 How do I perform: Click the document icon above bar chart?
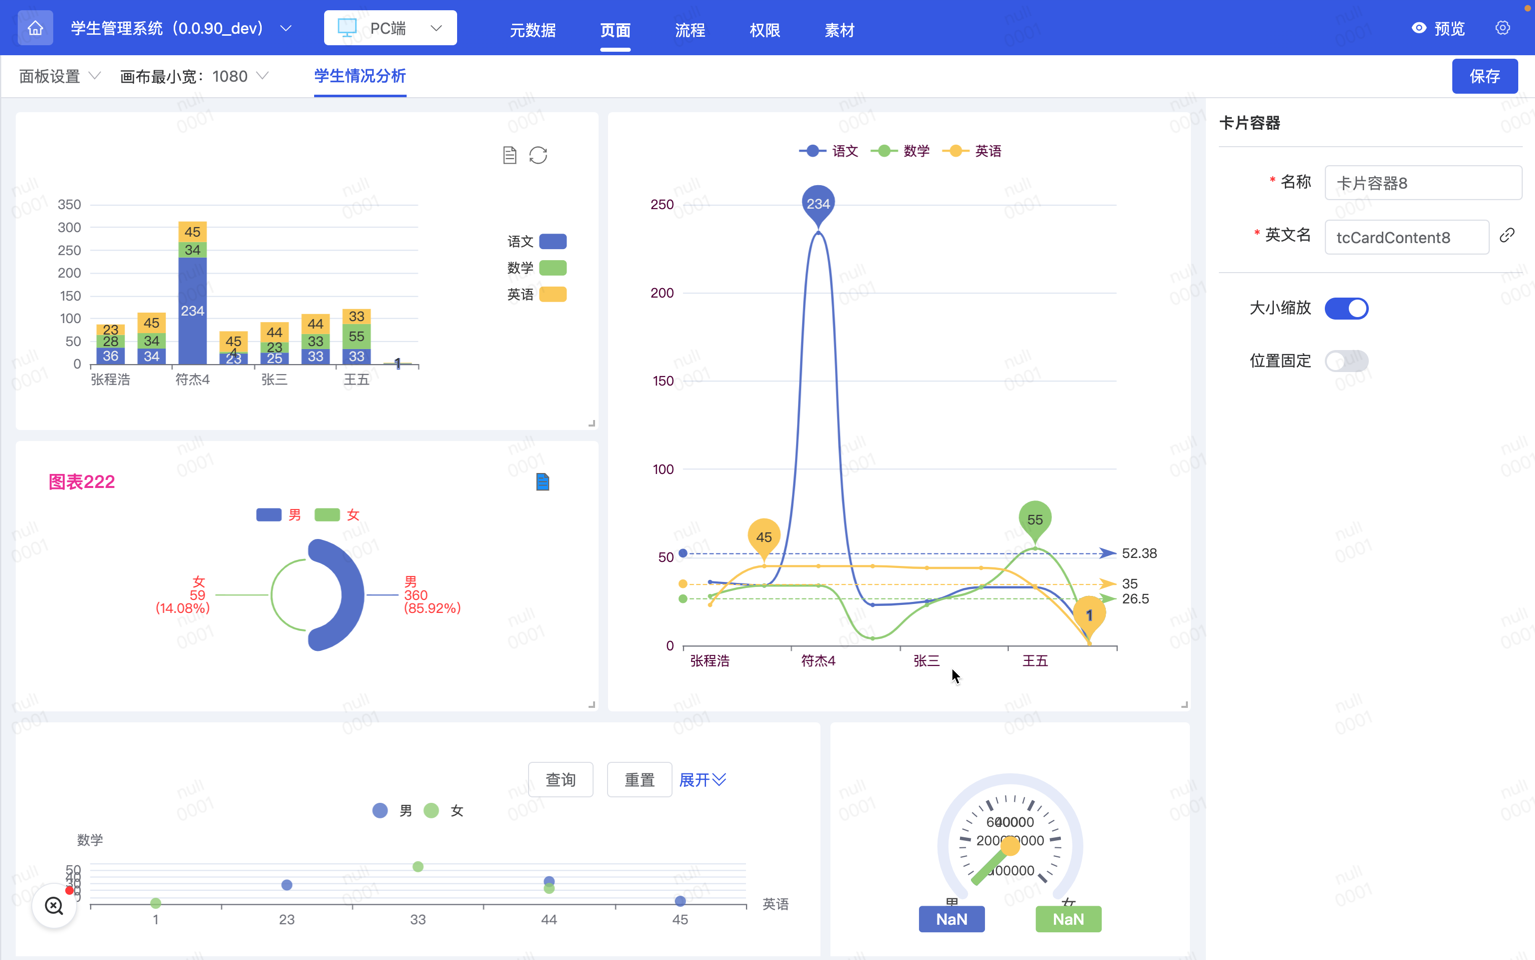pos(510,155)
